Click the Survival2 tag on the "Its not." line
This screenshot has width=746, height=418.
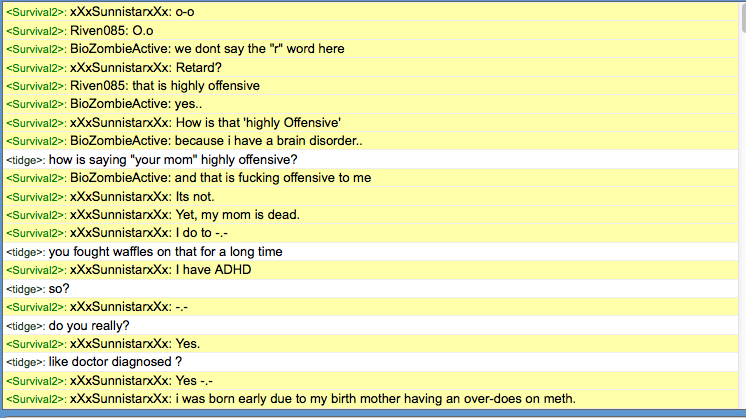tap(36, 196)
